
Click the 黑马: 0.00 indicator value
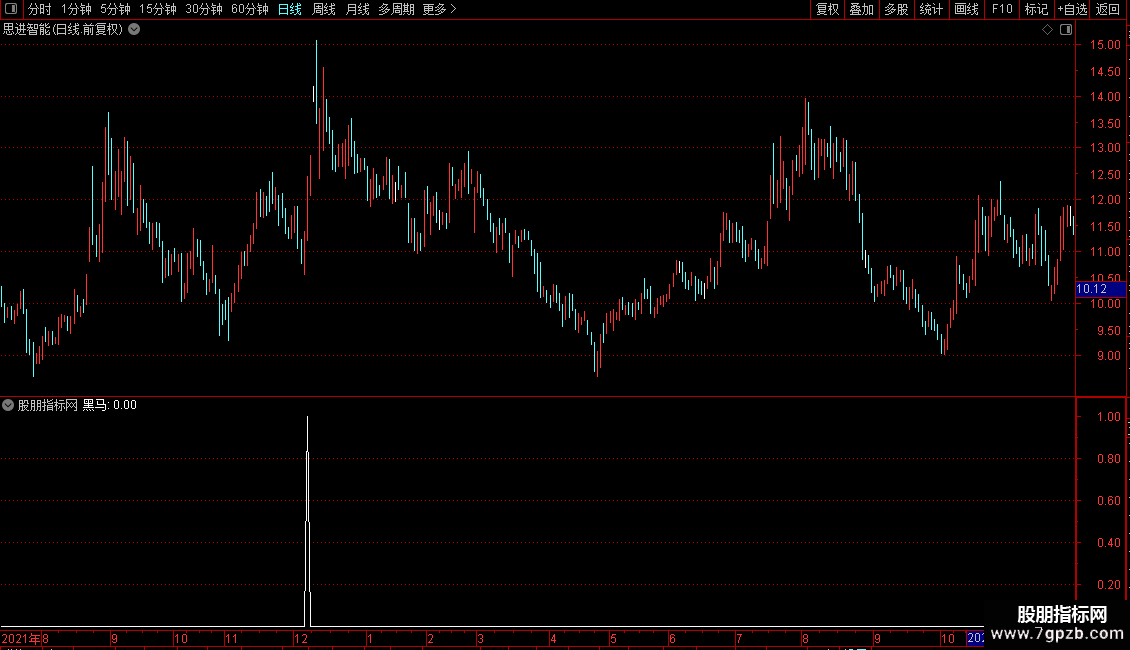tap(110, 405)
